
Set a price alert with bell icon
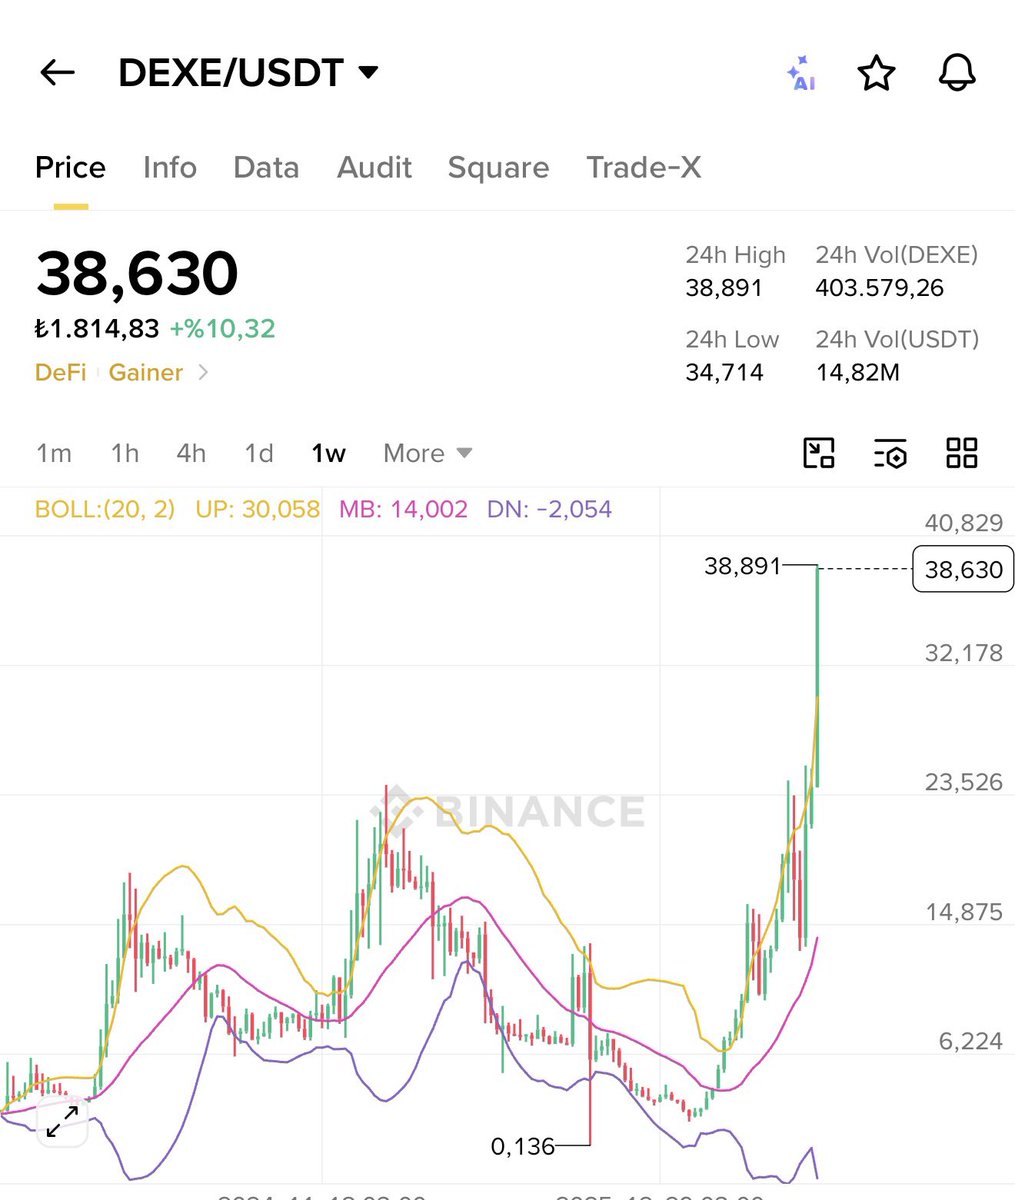pyautogui.click(x=957, y=73)
